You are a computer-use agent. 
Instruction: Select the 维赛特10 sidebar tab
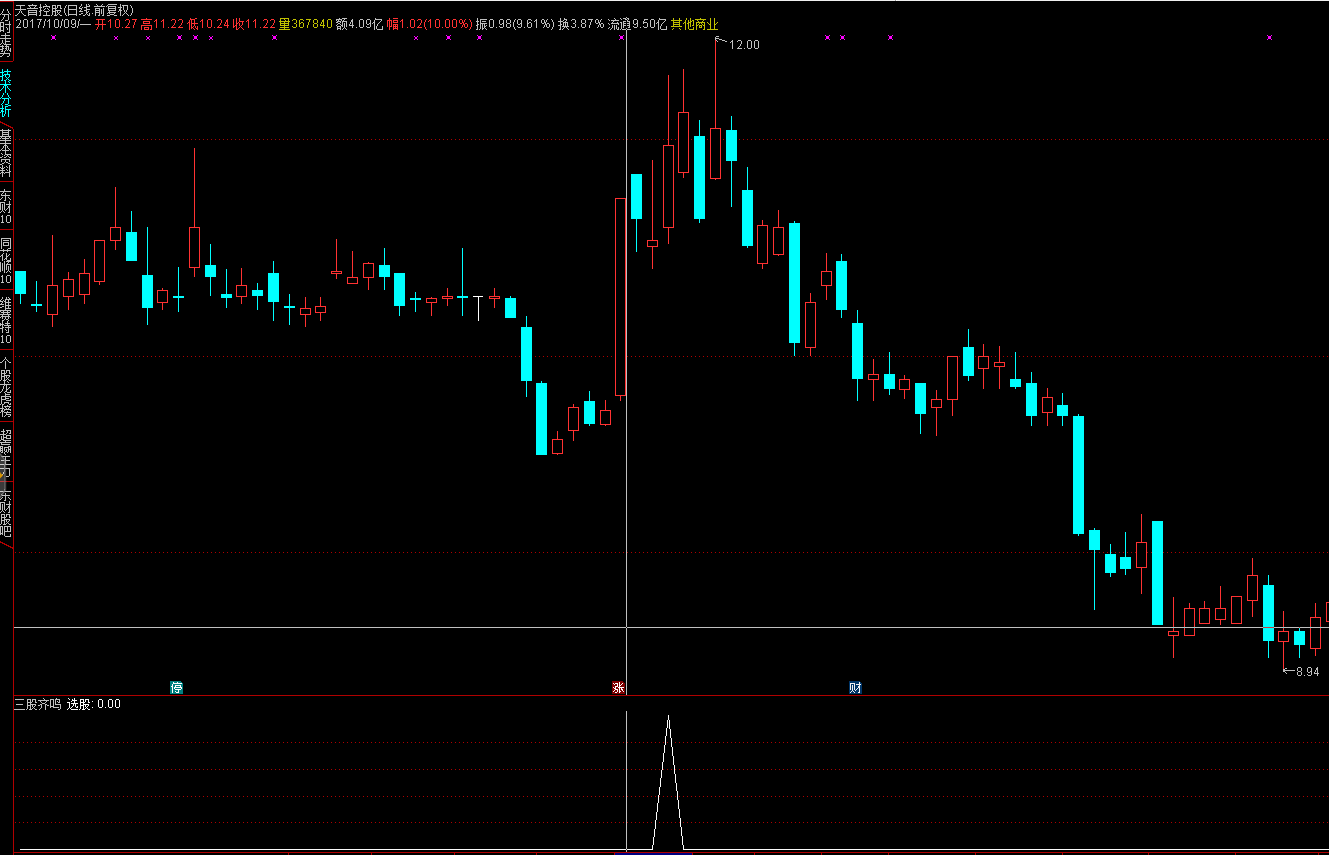(6, 320)
